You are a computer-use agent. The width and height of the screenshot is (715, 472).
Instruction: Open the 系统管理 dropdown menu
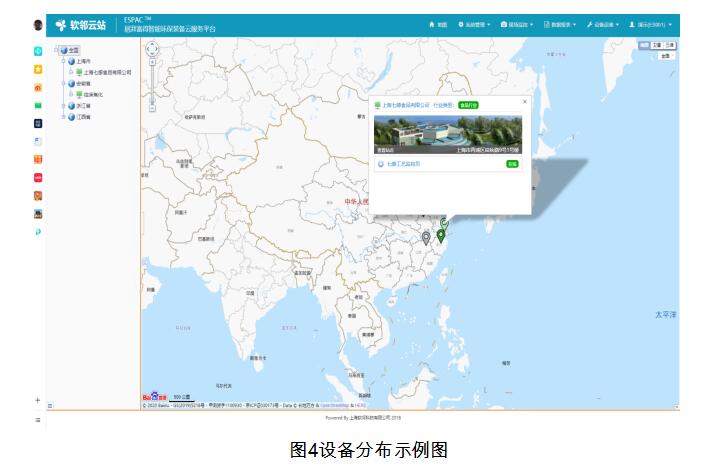pos(474,23)
